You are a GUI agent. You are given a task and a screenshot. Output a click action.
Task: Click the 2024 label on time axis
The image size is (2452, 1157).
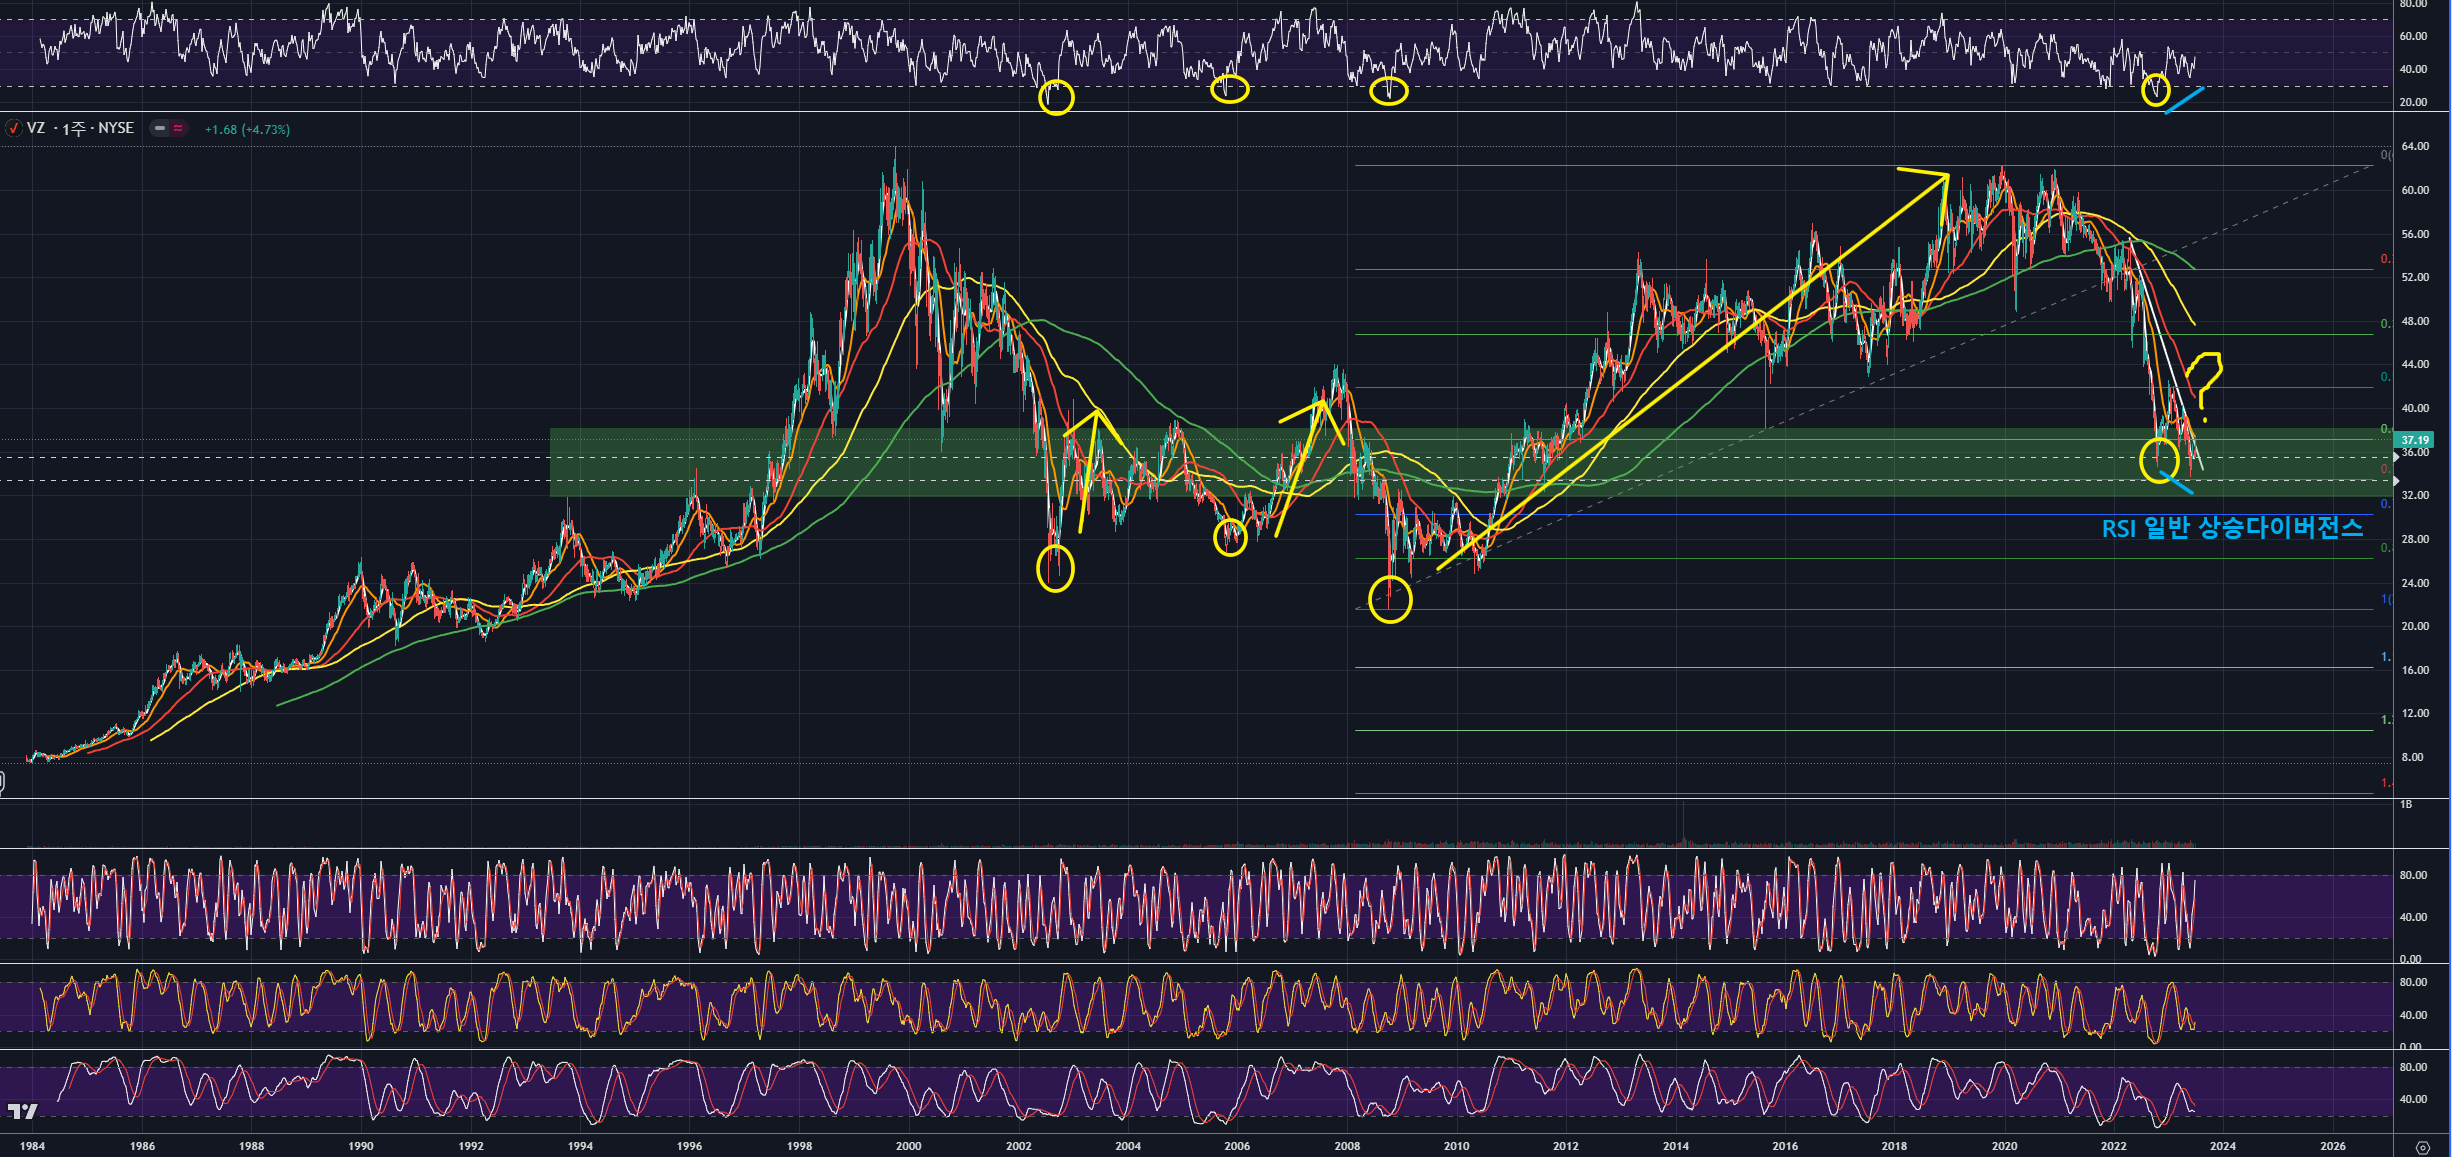pyautogui.click(x=2222, y=1146)
